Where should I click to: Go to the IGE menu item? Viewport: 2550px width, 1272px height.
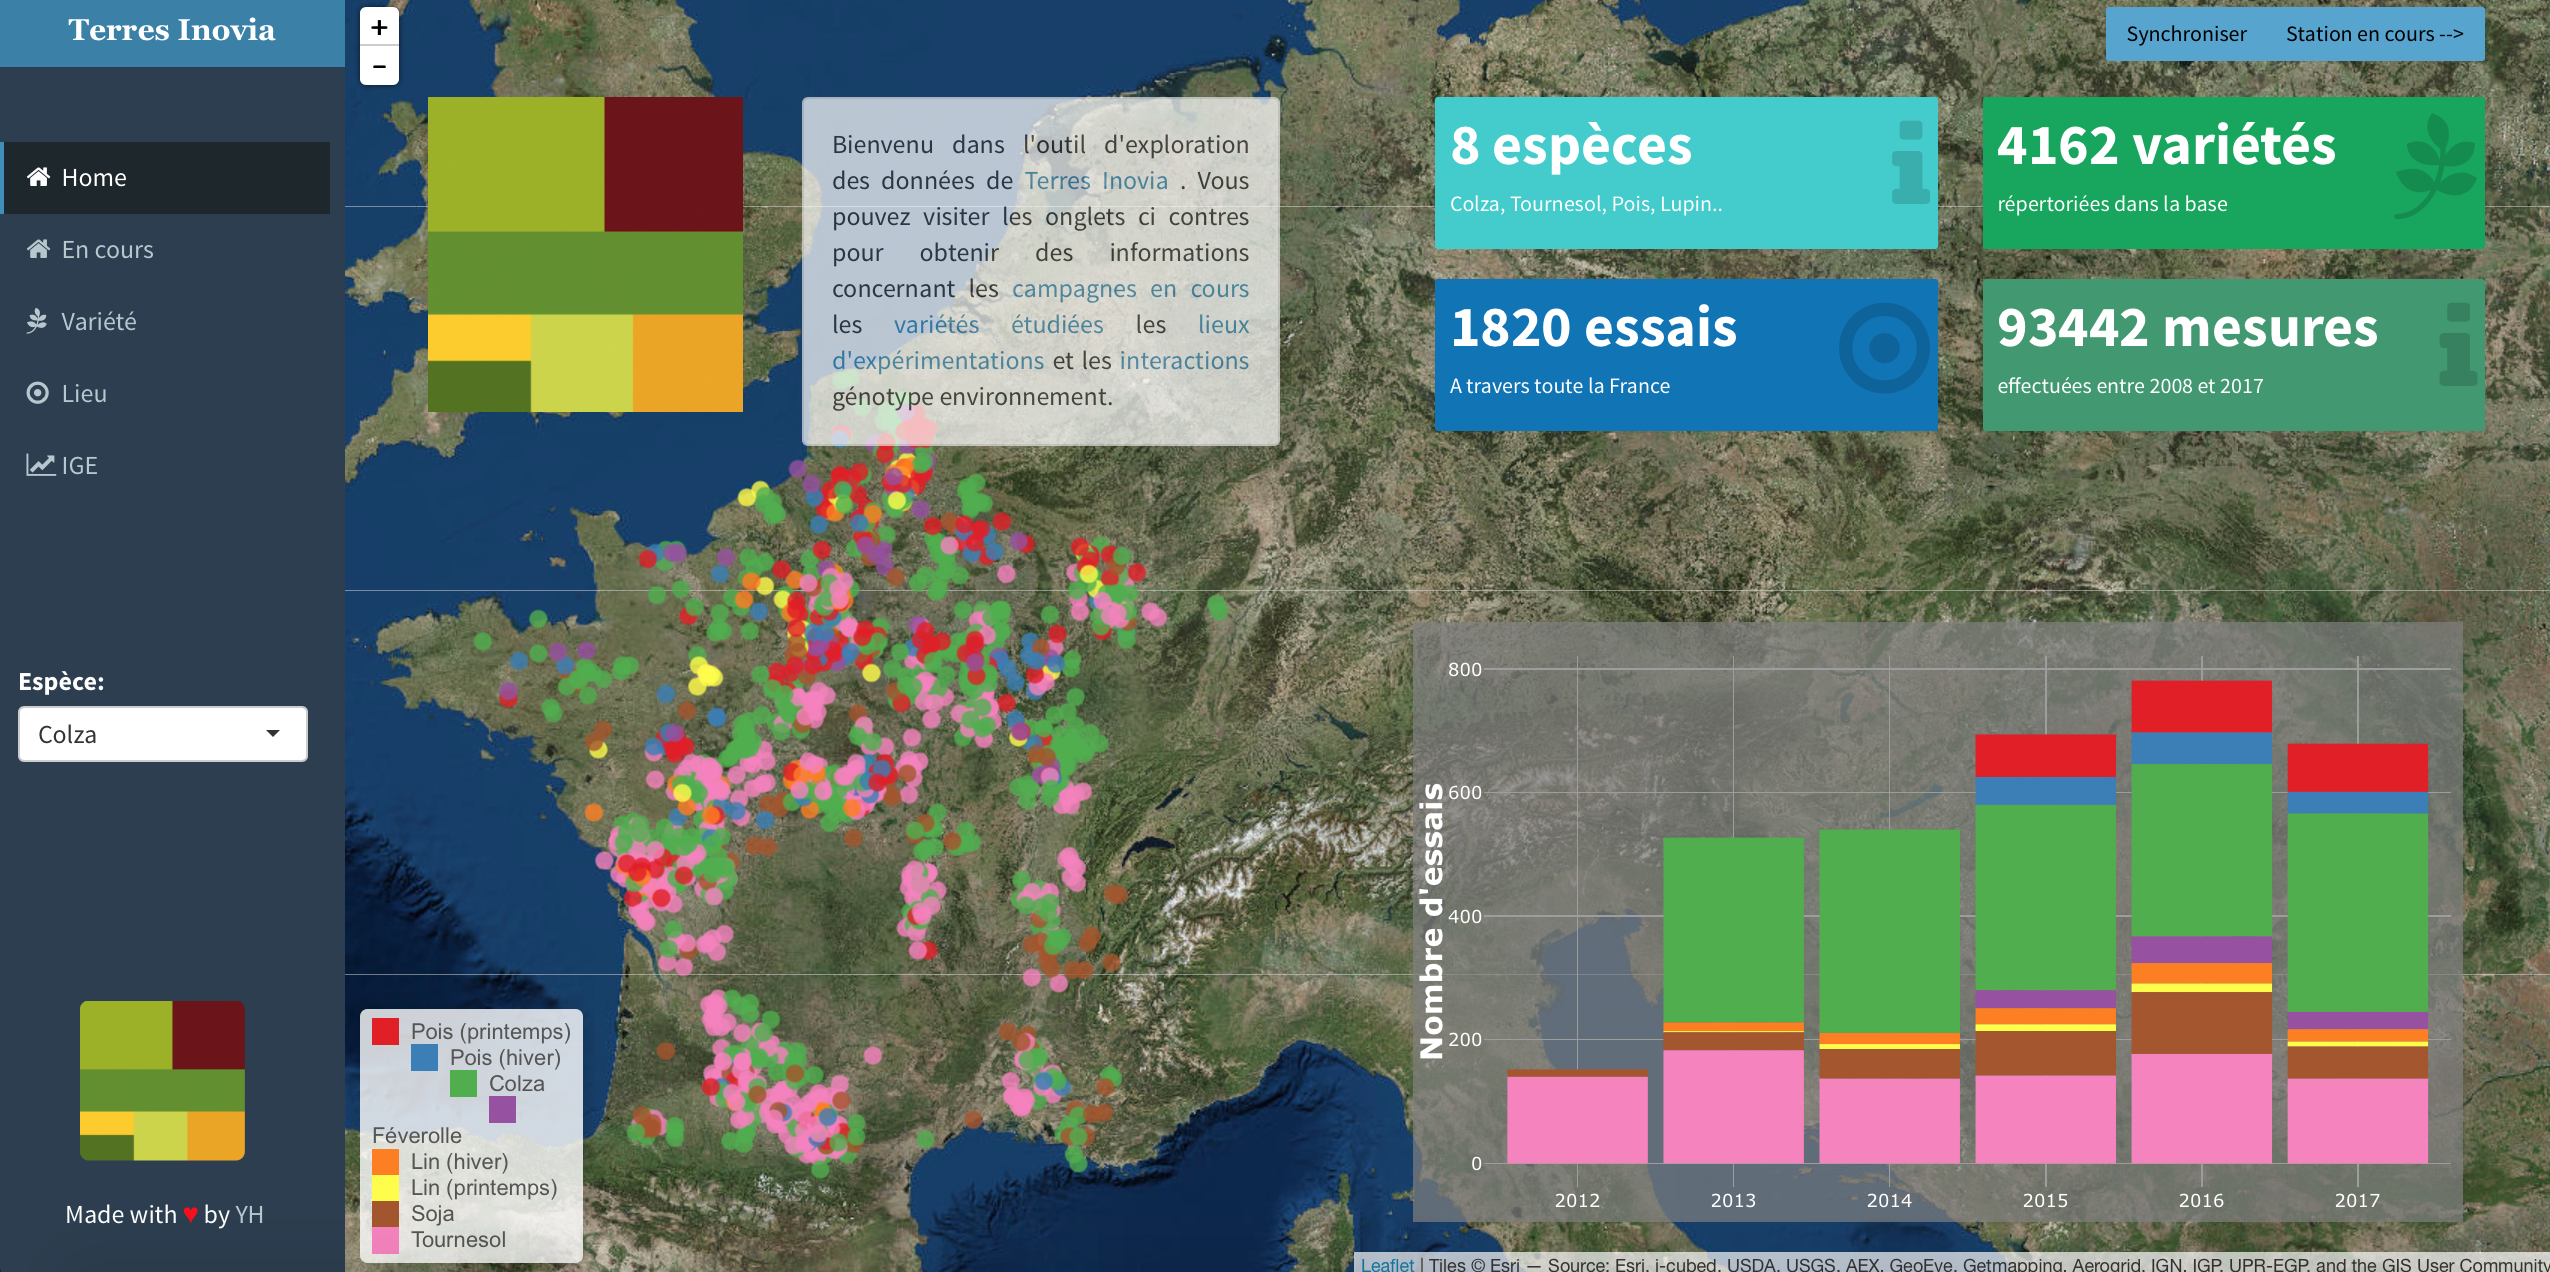[79, 465]
